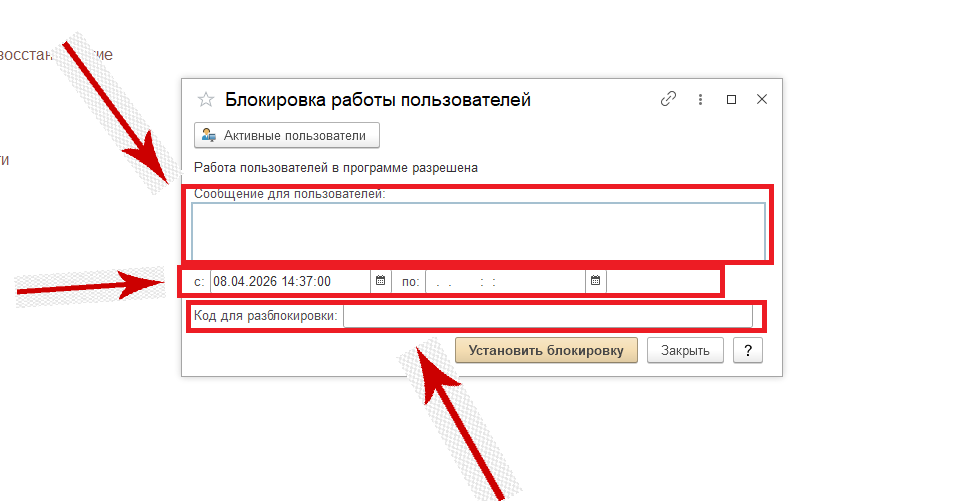
Task: Open the calendar picker for the end date
Action: click(595, 281)
